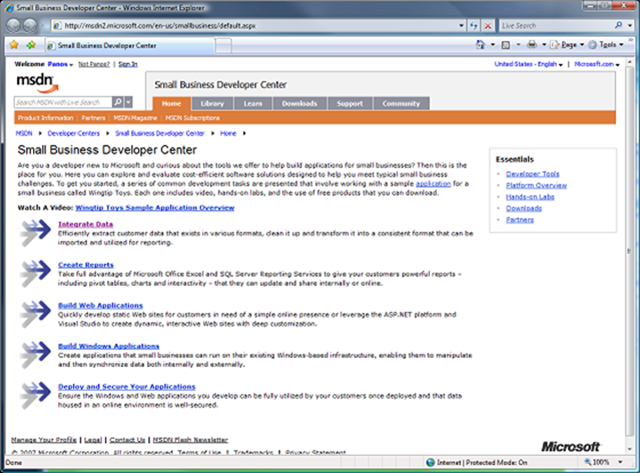The width and height of the screenshot is (640, 473).
Task: Click the browser Forward arrow button
Action: pyautogui.click(x=30, y=25)
